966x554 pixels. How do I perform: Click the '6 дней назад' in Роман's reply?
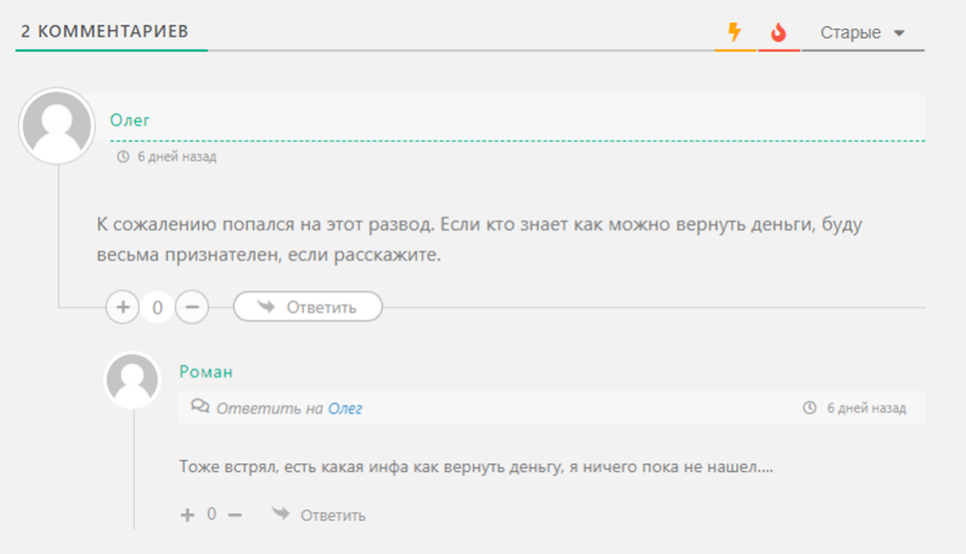click(866, 408)
